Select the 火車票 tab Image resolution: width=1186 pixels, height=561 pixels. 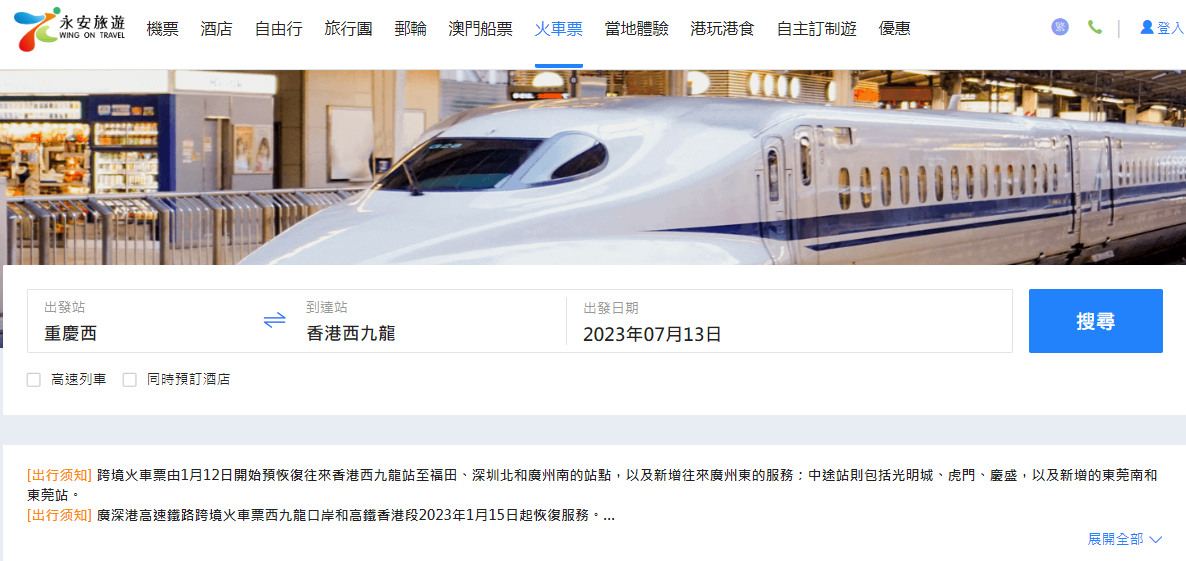tap(558, 29)
